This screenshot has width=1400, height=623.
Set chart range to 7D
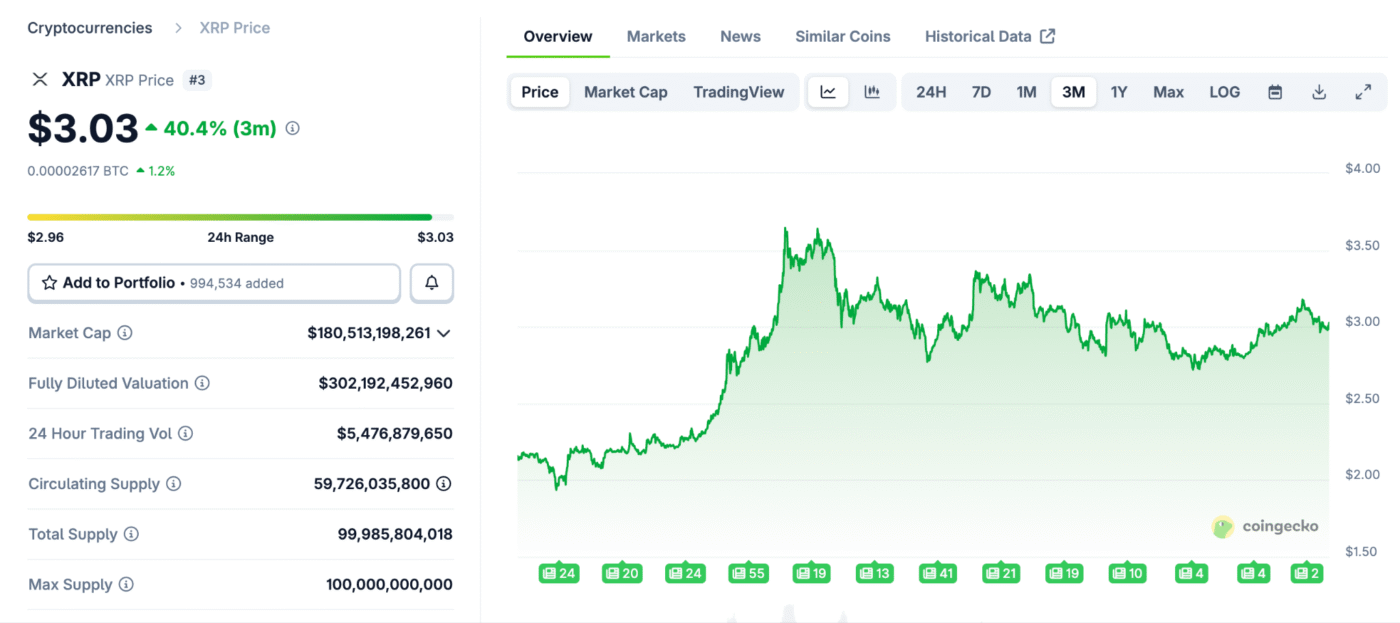pyautogui.click(x=981, y=92)
